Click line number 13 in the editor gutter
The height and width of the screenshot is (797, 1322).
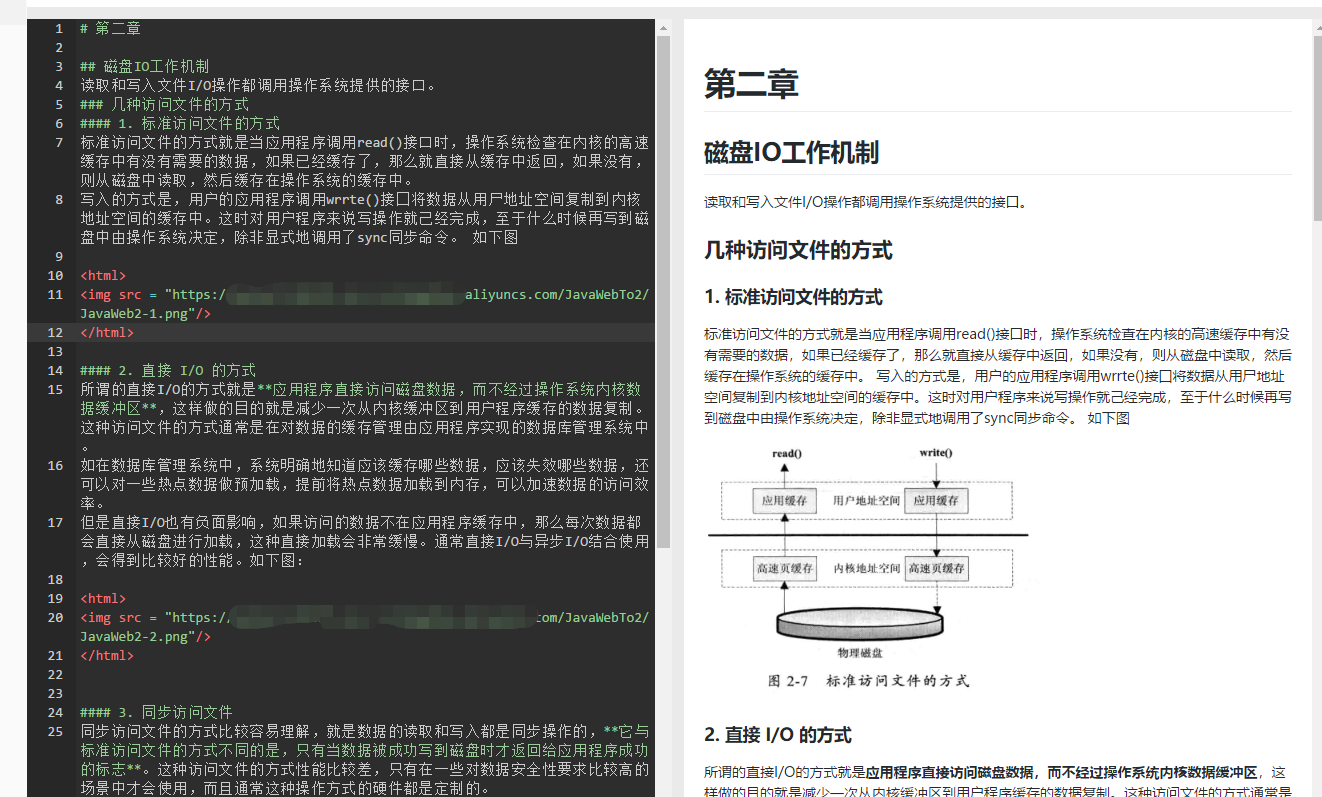[55, 351]
